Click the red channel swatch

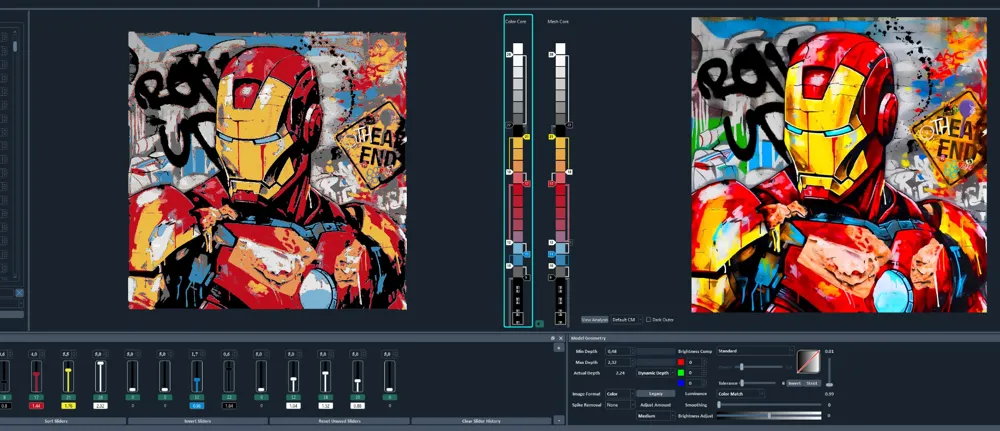[x=681, y=362]
